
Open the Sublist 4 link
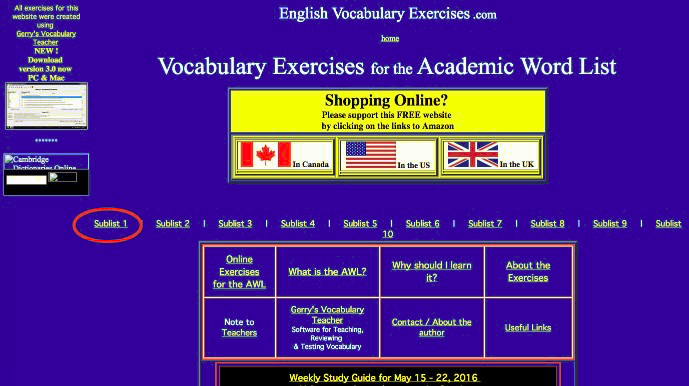tap(298, 223)
